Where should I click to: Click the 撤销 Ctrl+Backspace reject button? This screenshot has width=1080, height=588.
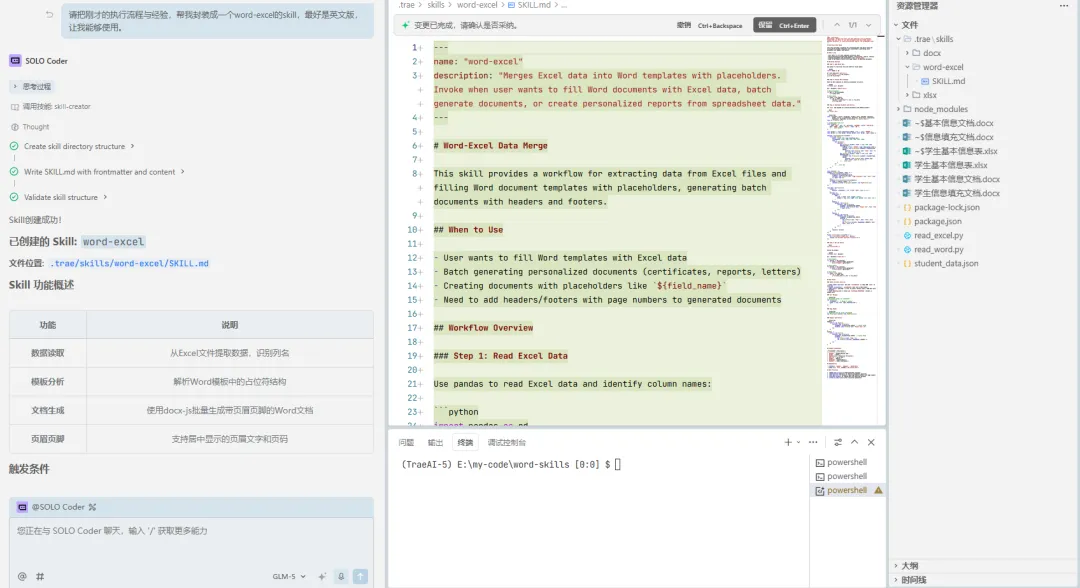click(x=709, y=25)
